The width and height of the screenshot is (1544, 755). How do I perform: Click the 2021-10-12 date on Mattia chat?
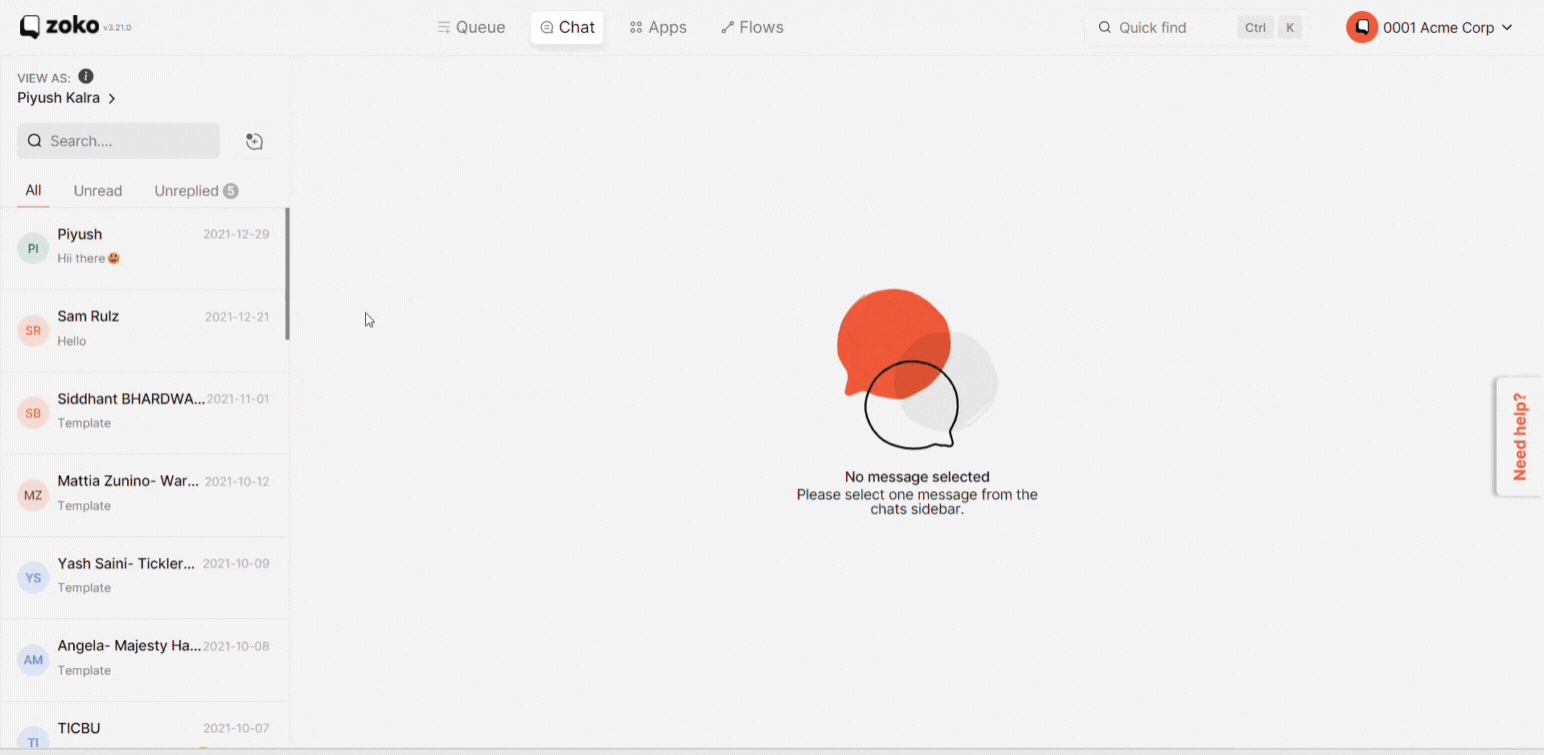click(237, 481)
